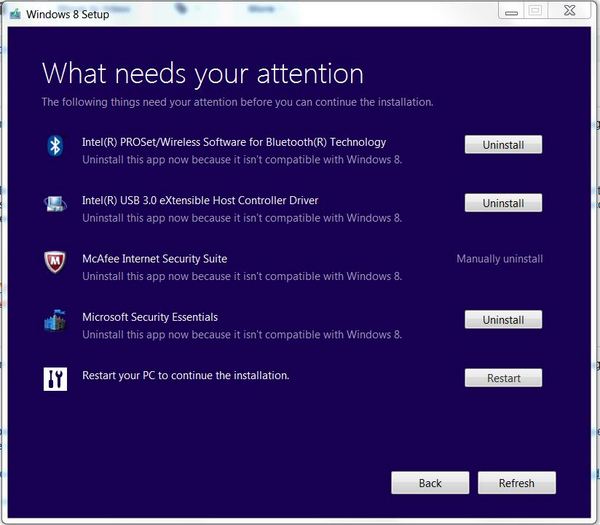600x525 pixels.
Task: Uninstall Intel USB 3.0 Host Controller Driver
Action: click(503, 203)
